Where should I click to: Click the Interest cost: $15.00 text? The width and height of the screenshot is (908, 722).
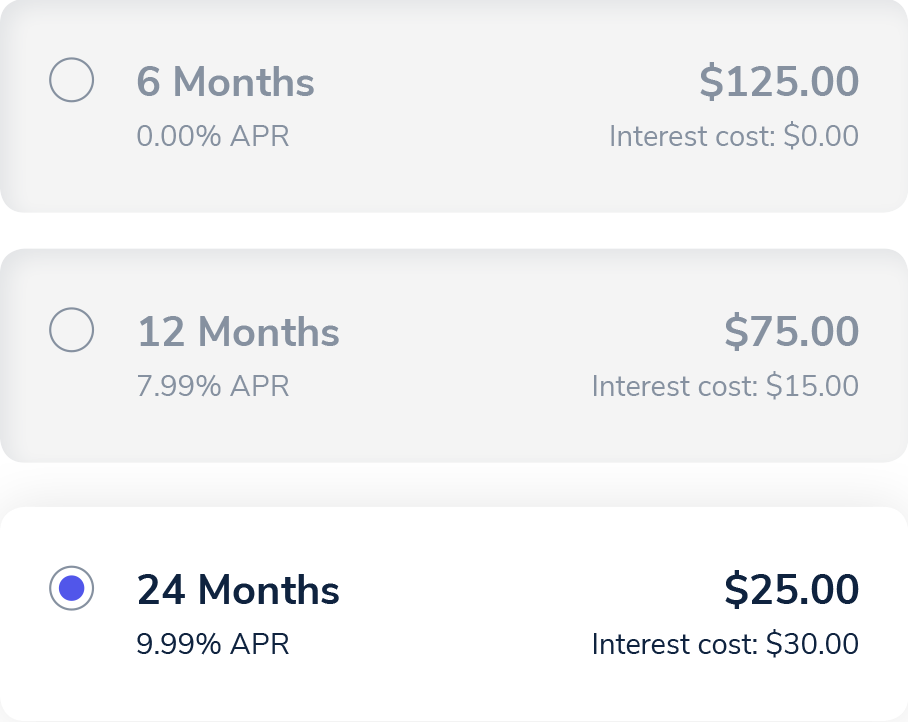tap(725, 386)
